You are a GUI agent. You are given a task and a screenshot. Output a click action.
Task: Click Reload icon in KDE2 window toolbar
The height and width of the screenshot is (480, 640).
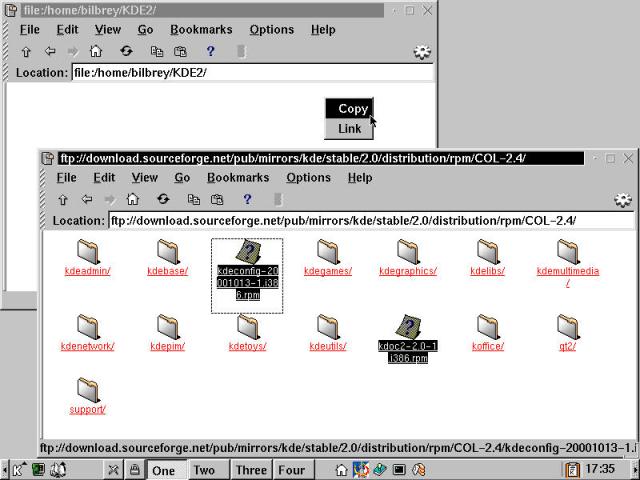pos(126,51)
